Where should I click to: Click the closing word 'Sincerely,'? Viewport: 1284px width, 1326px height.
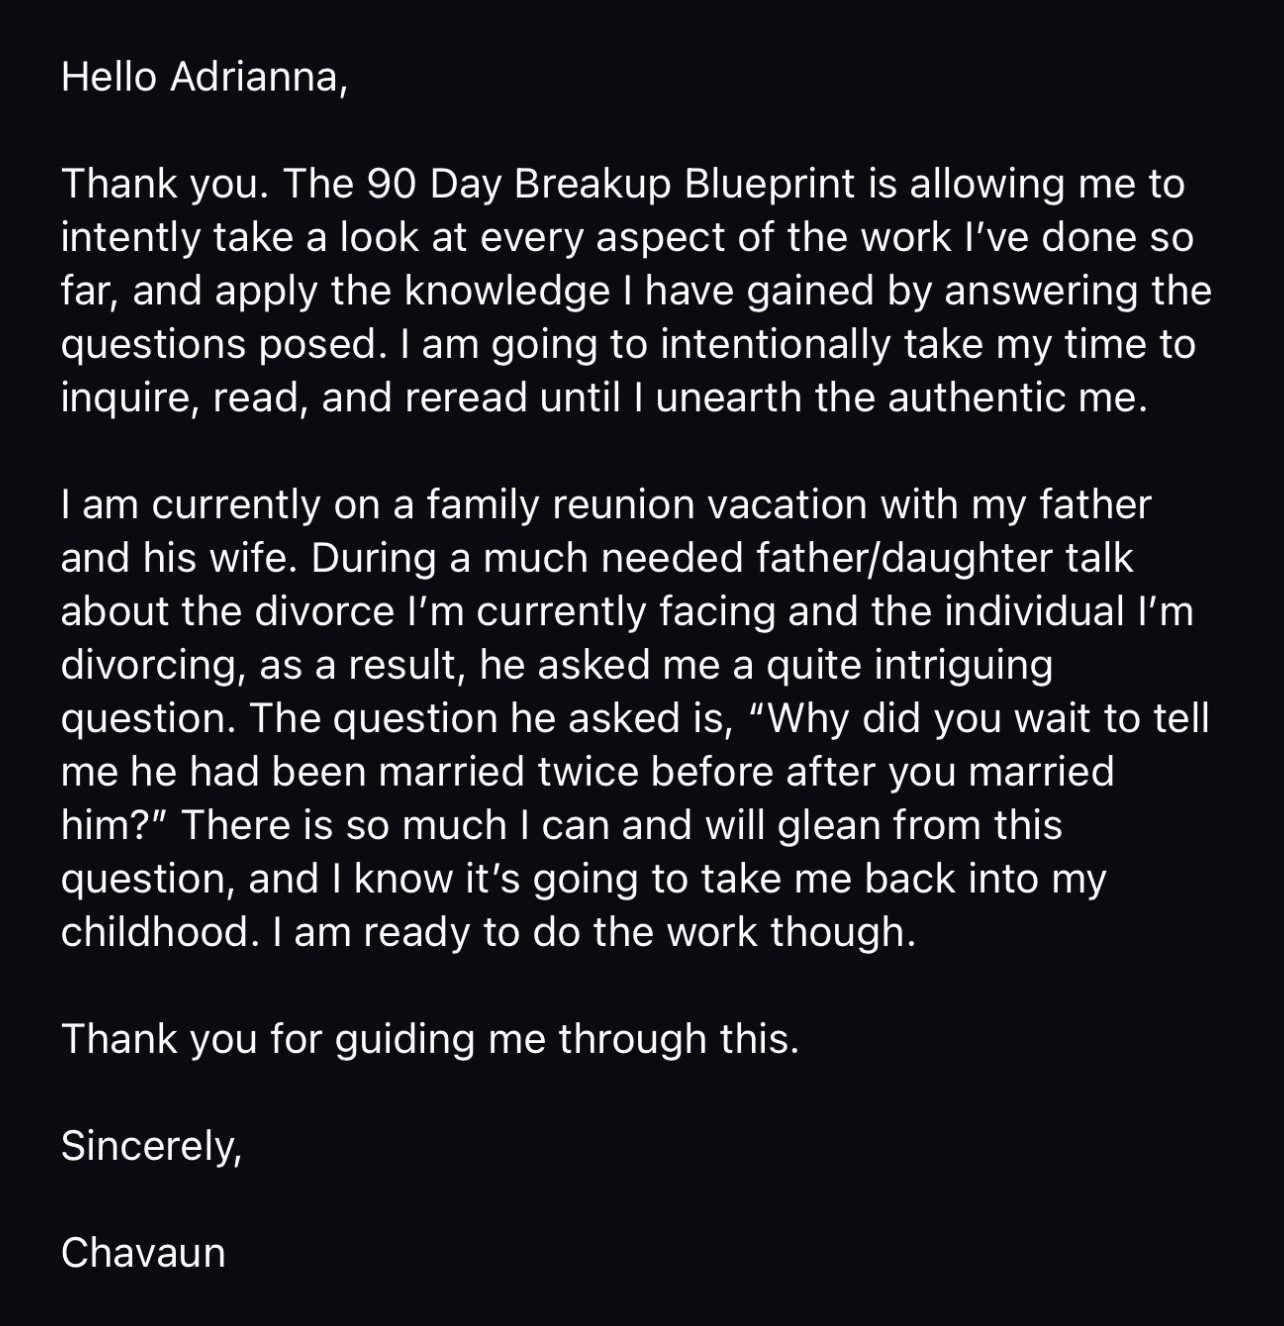[x=151, y=1145]
